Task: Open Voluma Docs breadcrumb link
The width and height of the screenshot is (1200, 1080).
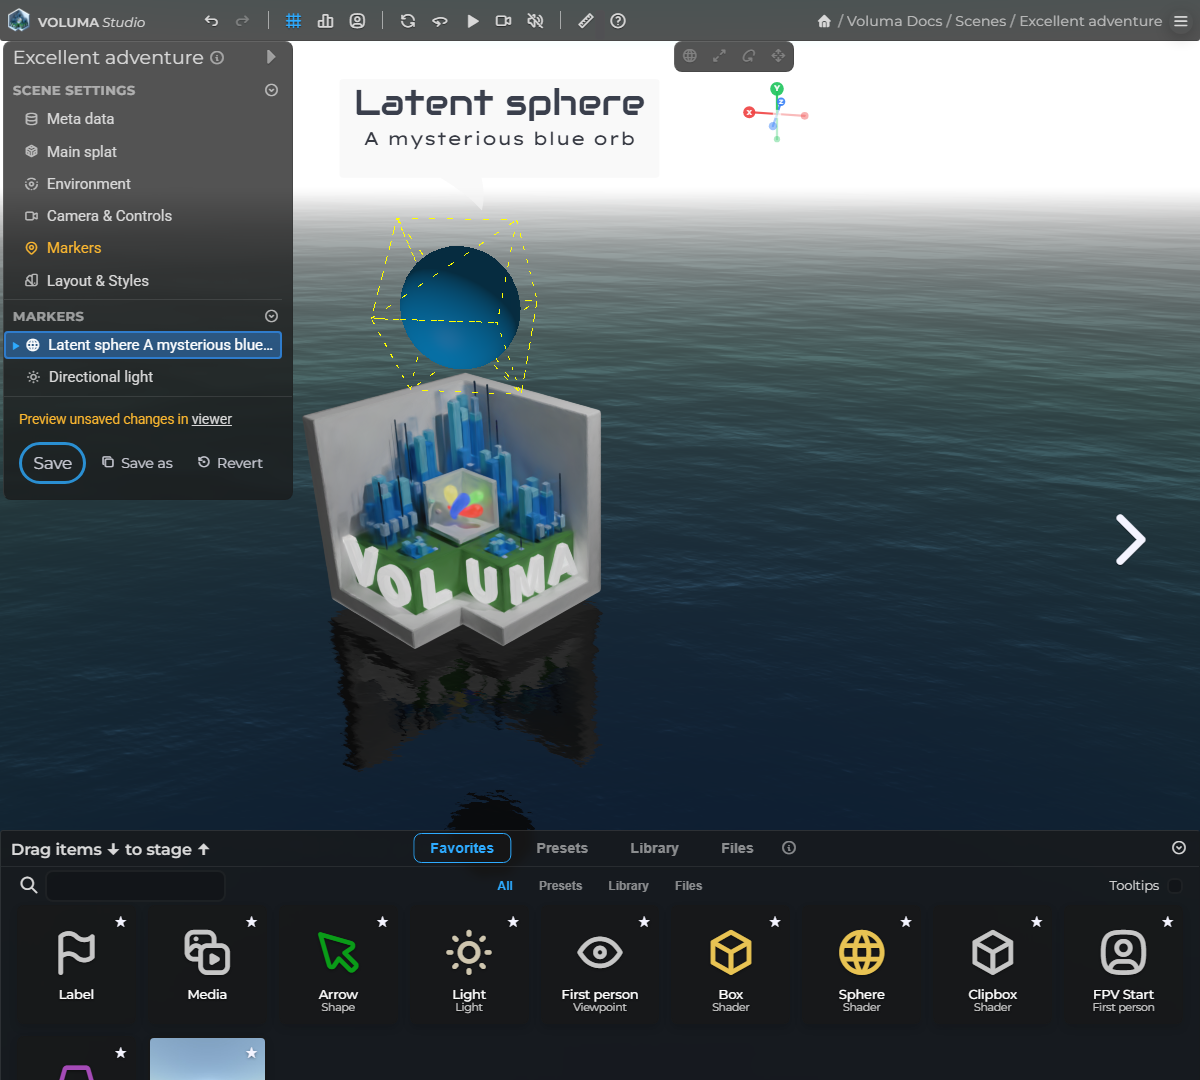Action: point(894,21)
